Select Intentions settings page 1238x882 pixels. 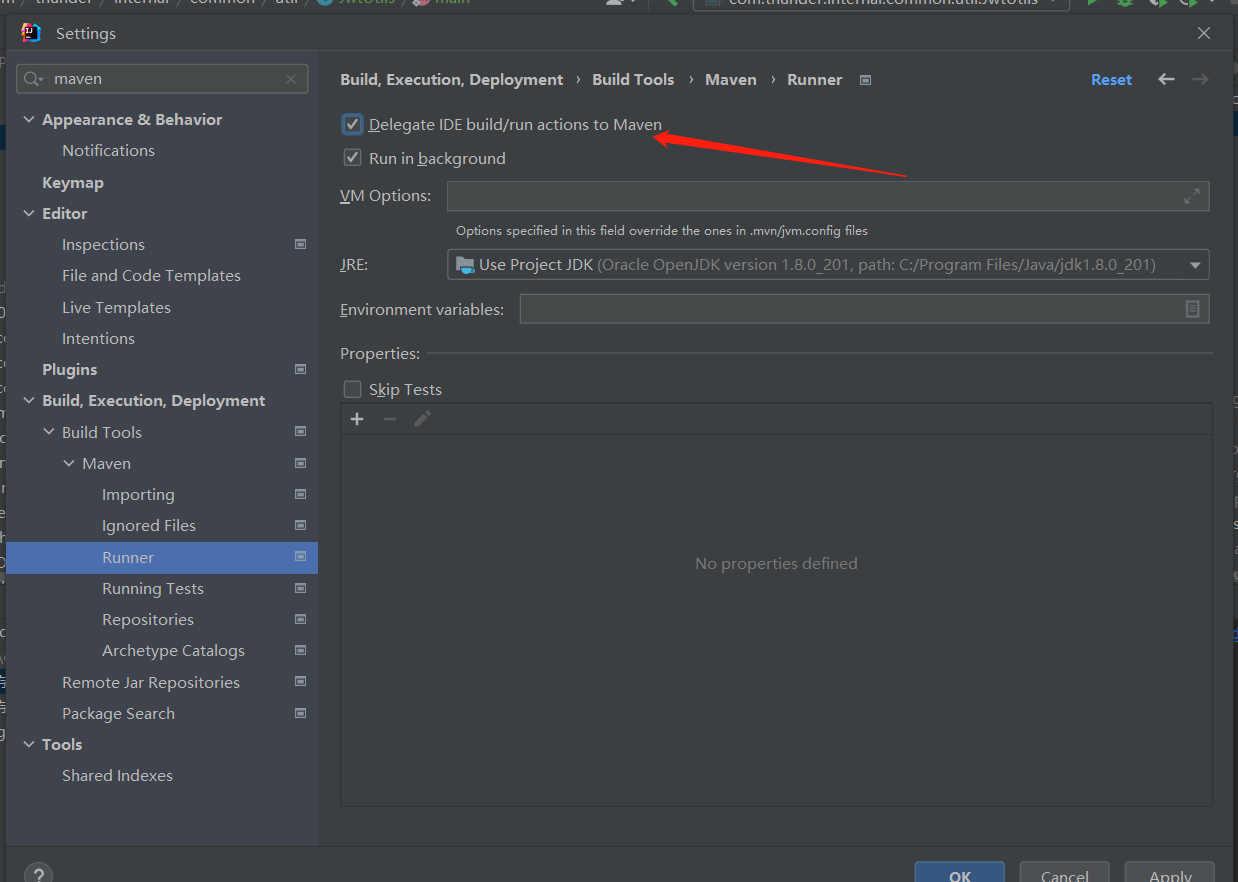tap(98, 338)
